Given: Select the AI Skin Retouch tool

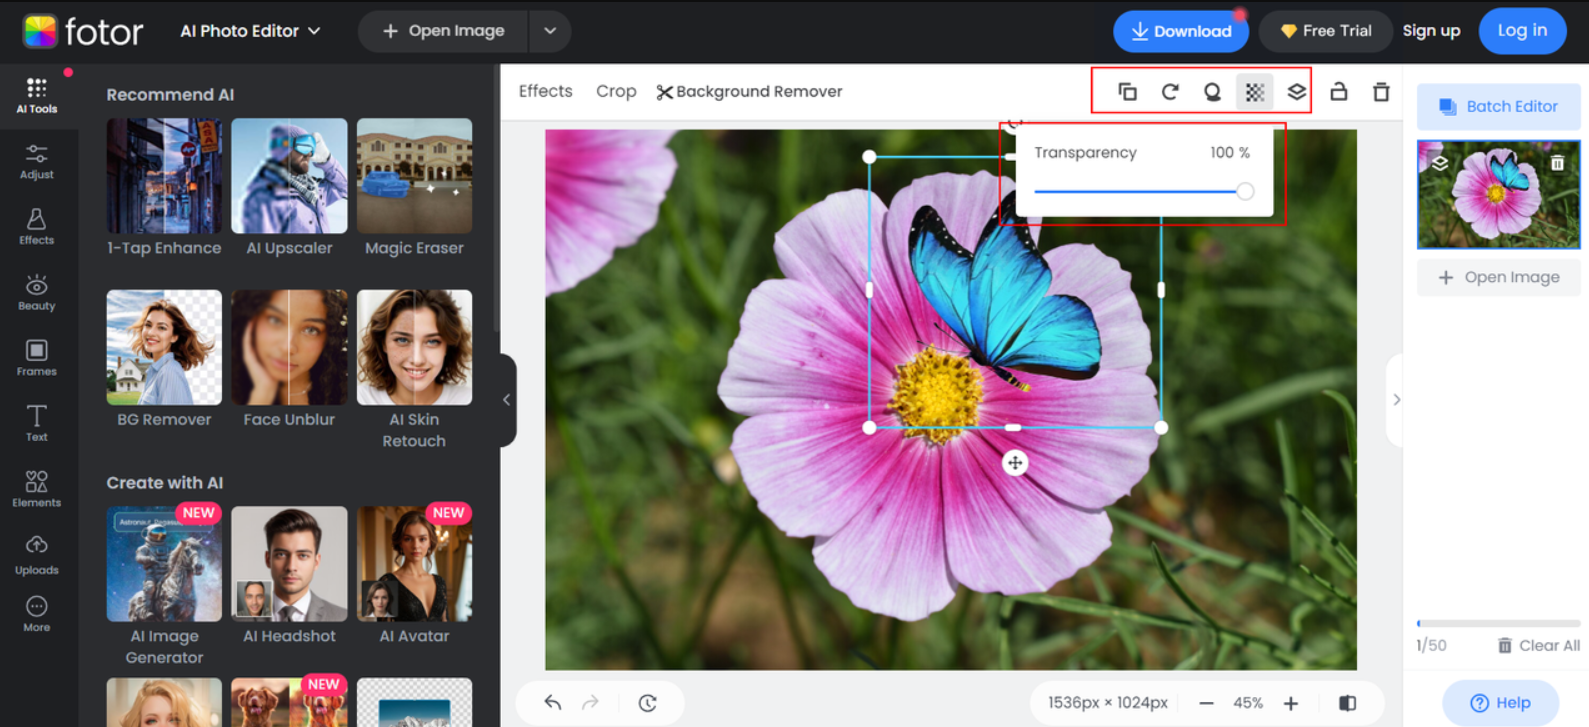Looking at the screenshot, I should pyautogui.click(x=414, y=370).
